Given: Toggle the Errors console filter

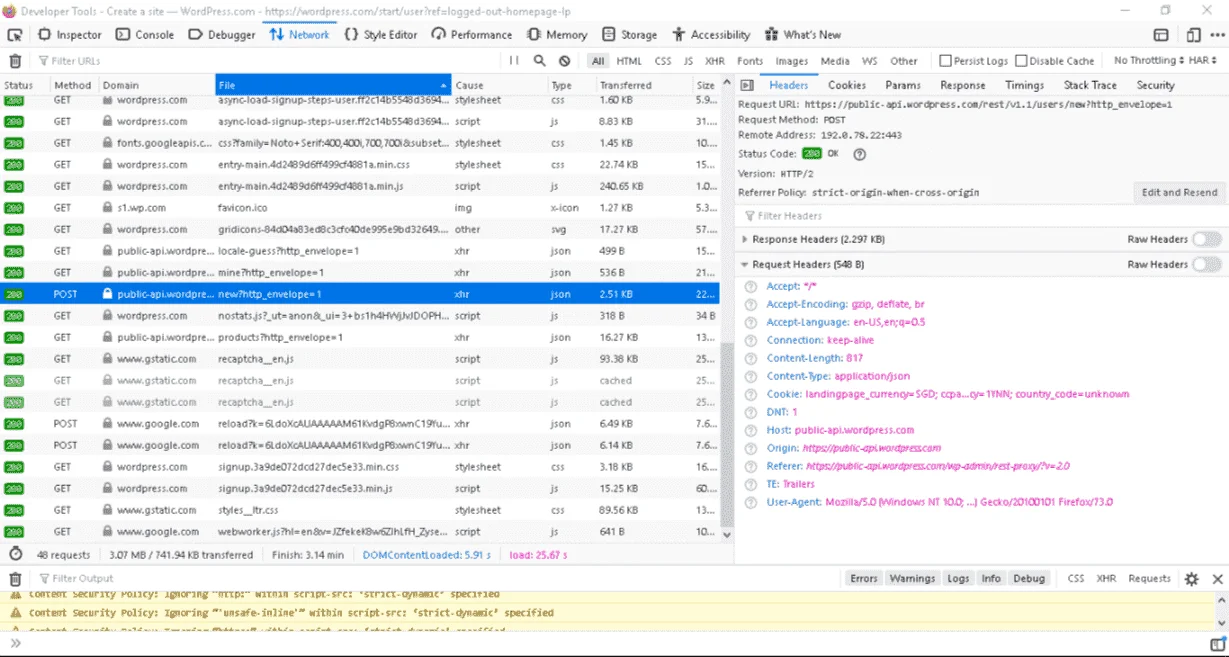Looking at the screenshot, I should point(864,578).
